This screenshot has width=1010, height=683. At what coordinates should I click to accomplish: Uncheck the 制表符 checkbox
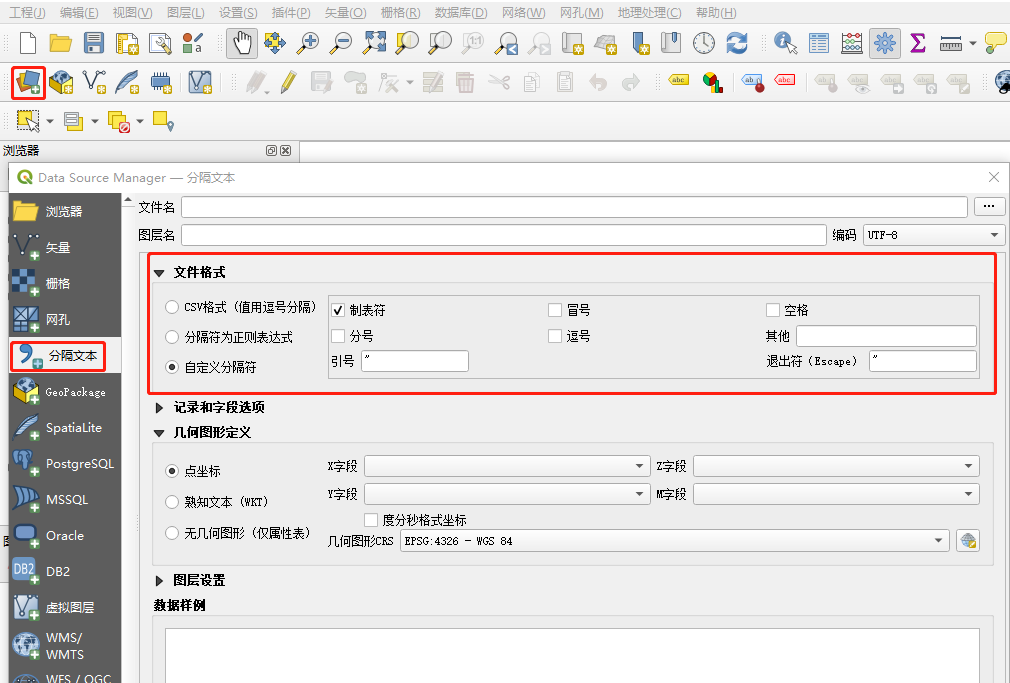coord(338,310)
